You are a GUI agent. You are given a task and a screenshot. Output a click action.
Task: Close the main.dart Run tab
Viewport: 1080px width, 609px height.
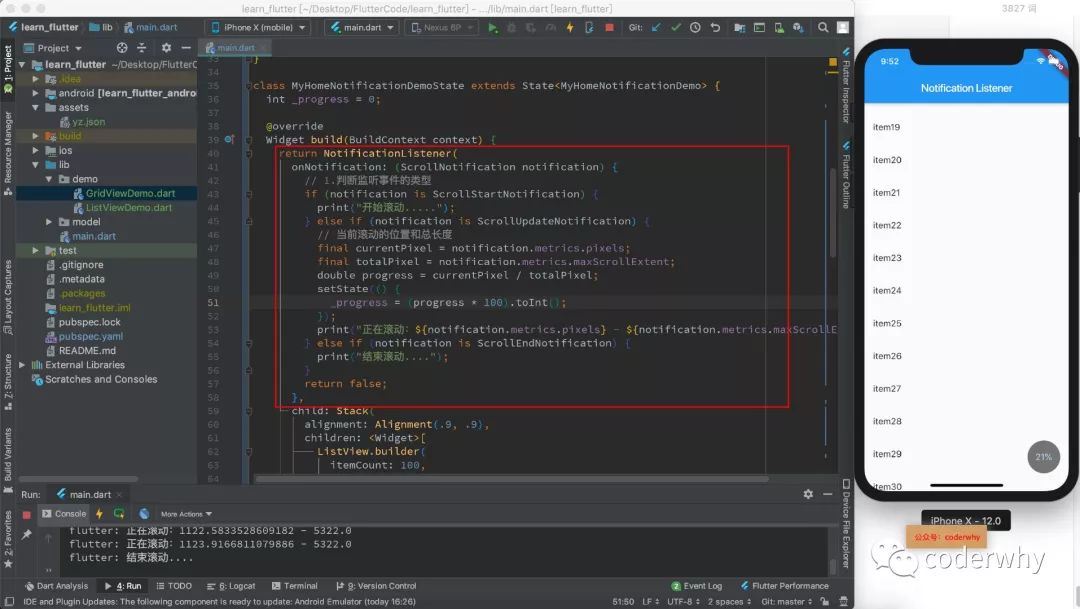click(x=119, y=495)
